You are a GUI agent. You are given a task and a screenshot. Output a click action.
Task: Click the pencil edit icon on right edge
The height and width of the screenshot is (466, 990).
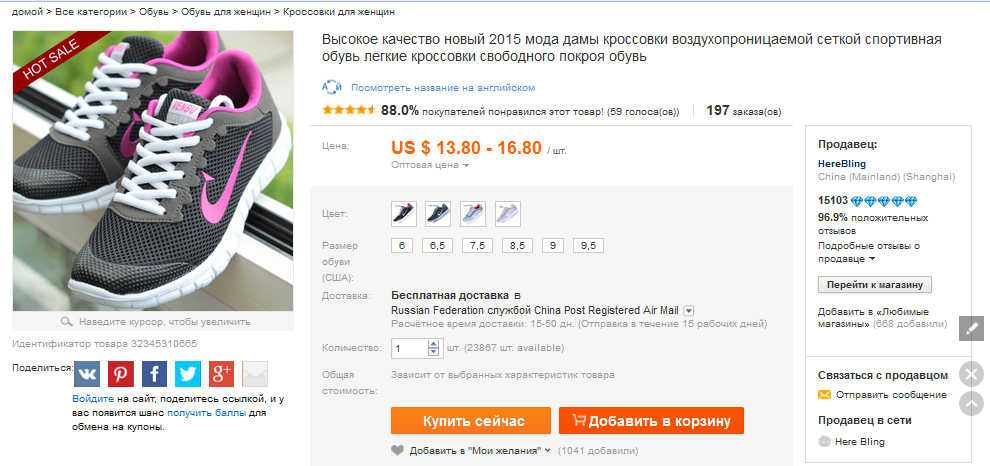click(971, 328)
